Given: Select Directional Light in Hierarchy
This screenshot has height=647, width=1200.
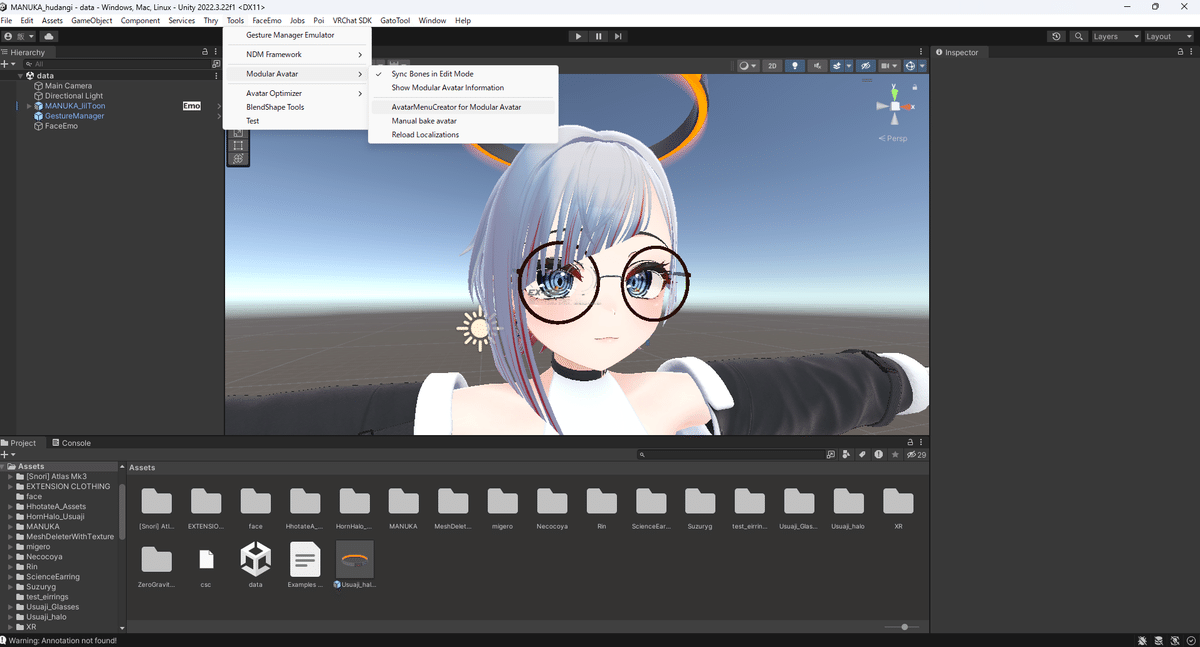Looking at the screenshot, I should 73,96.
